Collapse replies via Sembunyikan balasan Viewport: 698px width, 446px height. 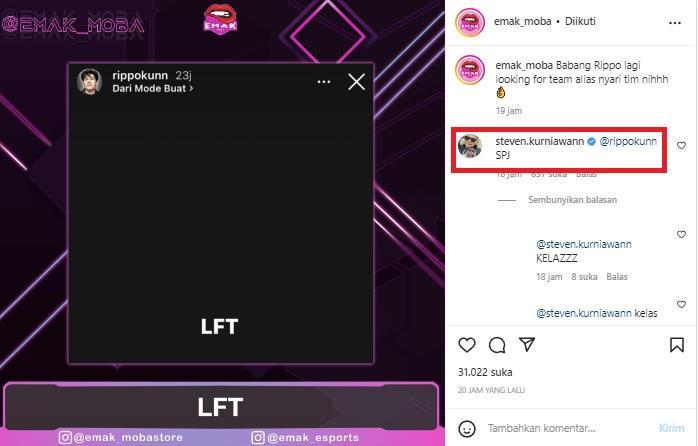572,200
